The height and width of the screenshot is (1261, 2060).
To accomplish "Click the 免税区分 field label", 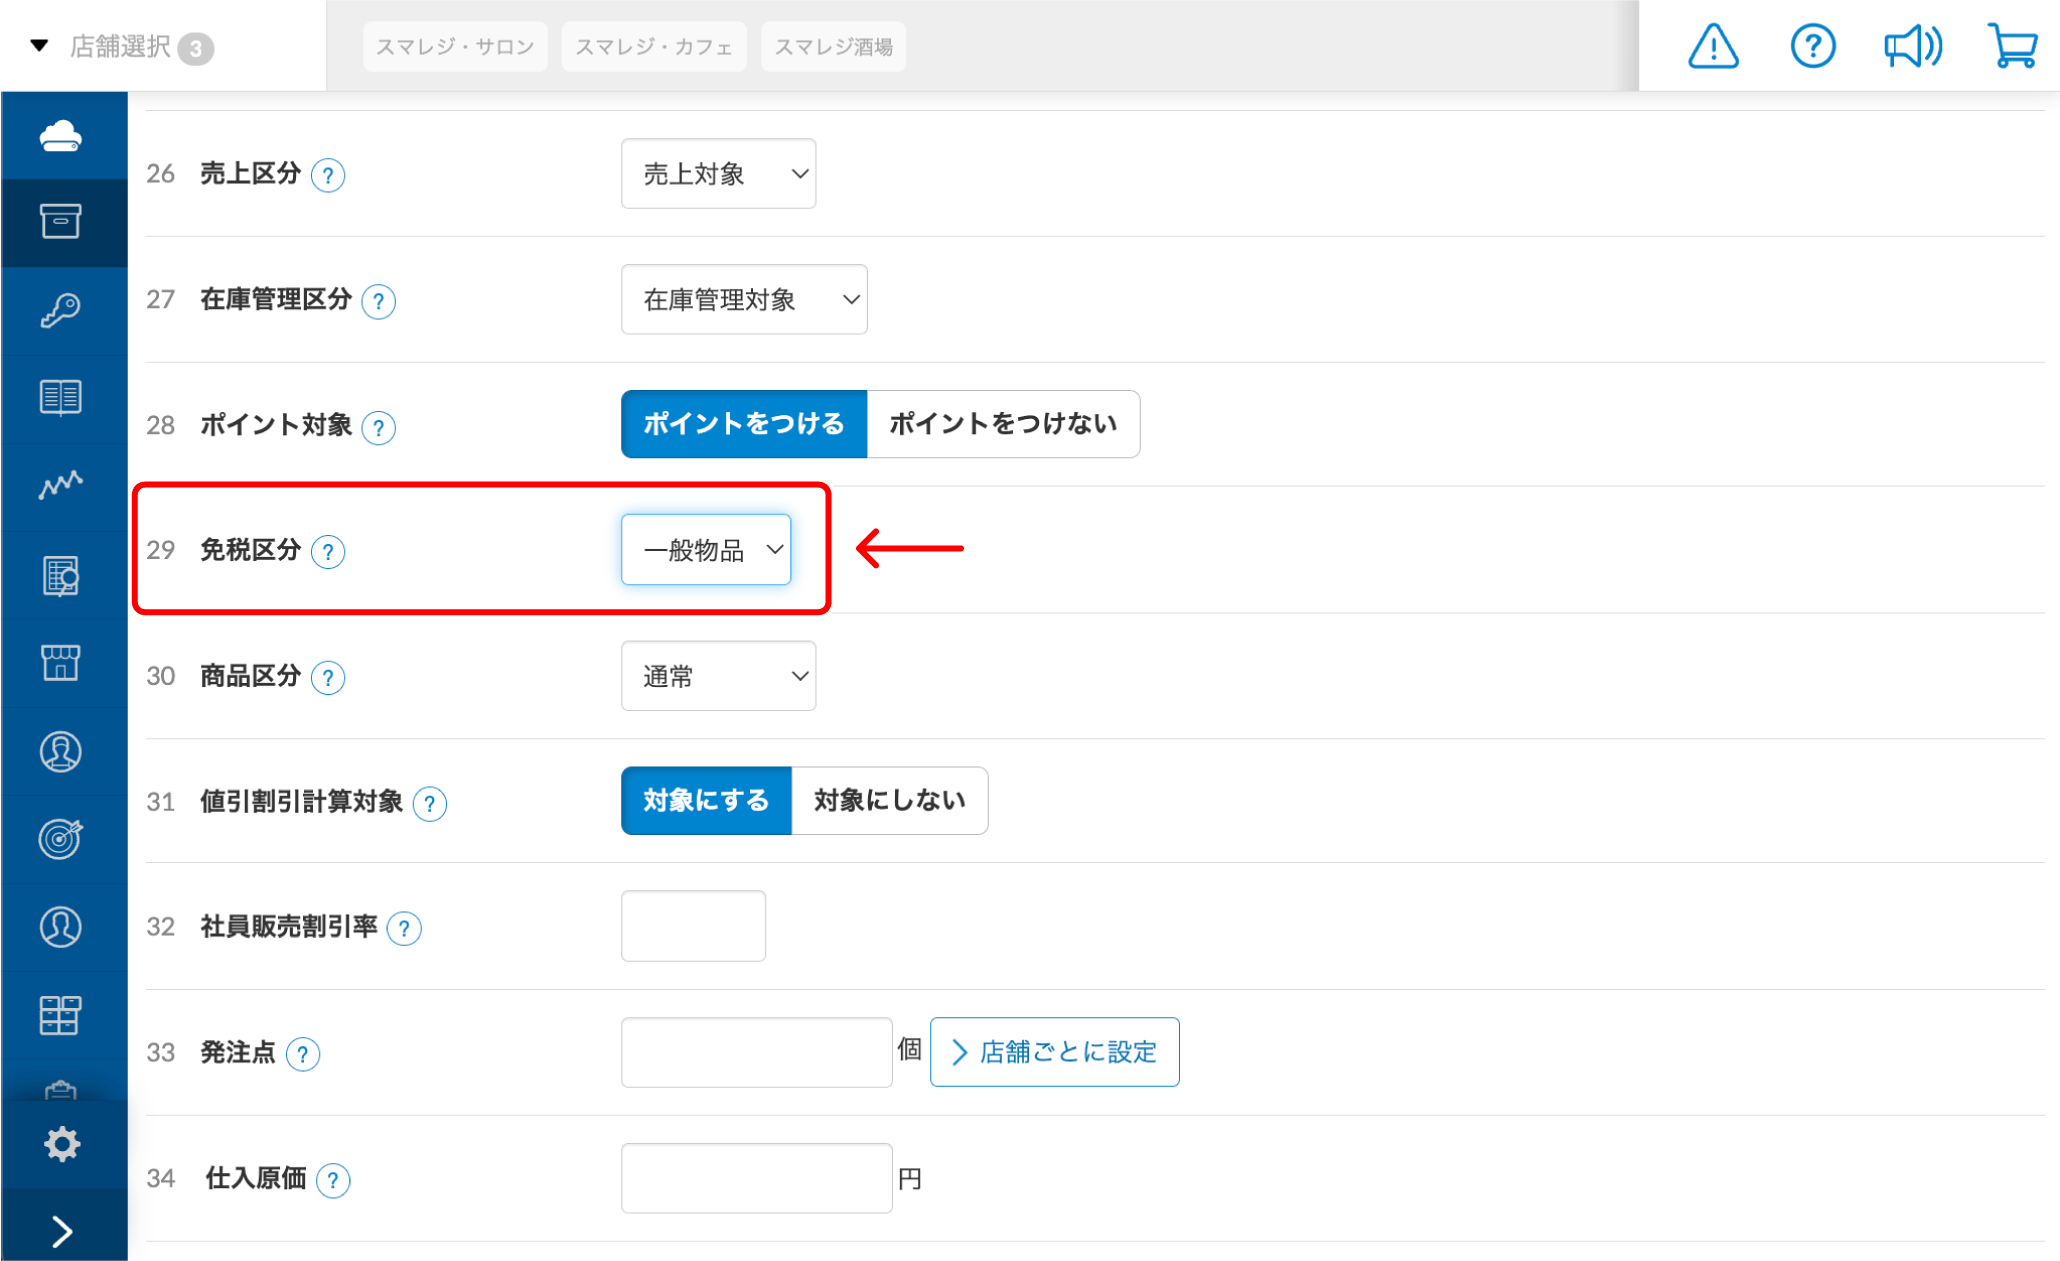I will (250, 550).
